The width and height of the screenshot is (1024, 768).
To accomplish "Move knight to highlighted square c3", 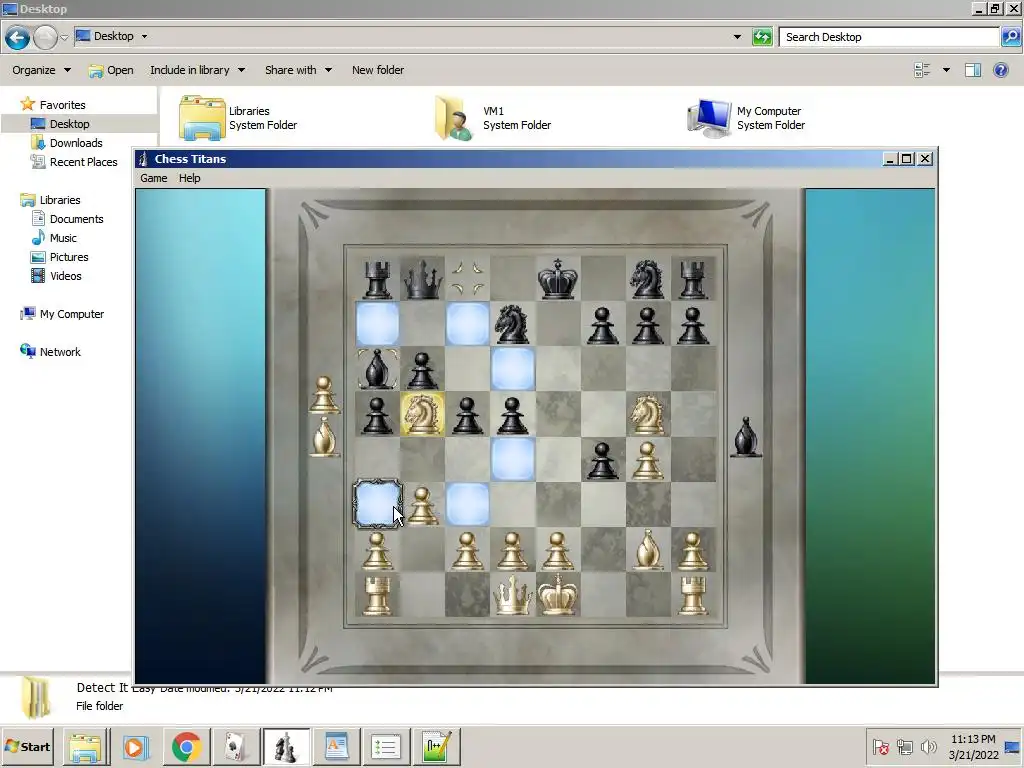I will [x=468, y=505].
